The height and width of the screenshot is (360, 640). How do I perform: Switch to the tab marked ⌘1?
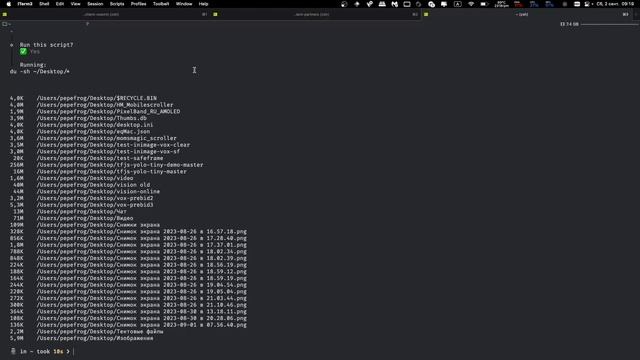105,14
